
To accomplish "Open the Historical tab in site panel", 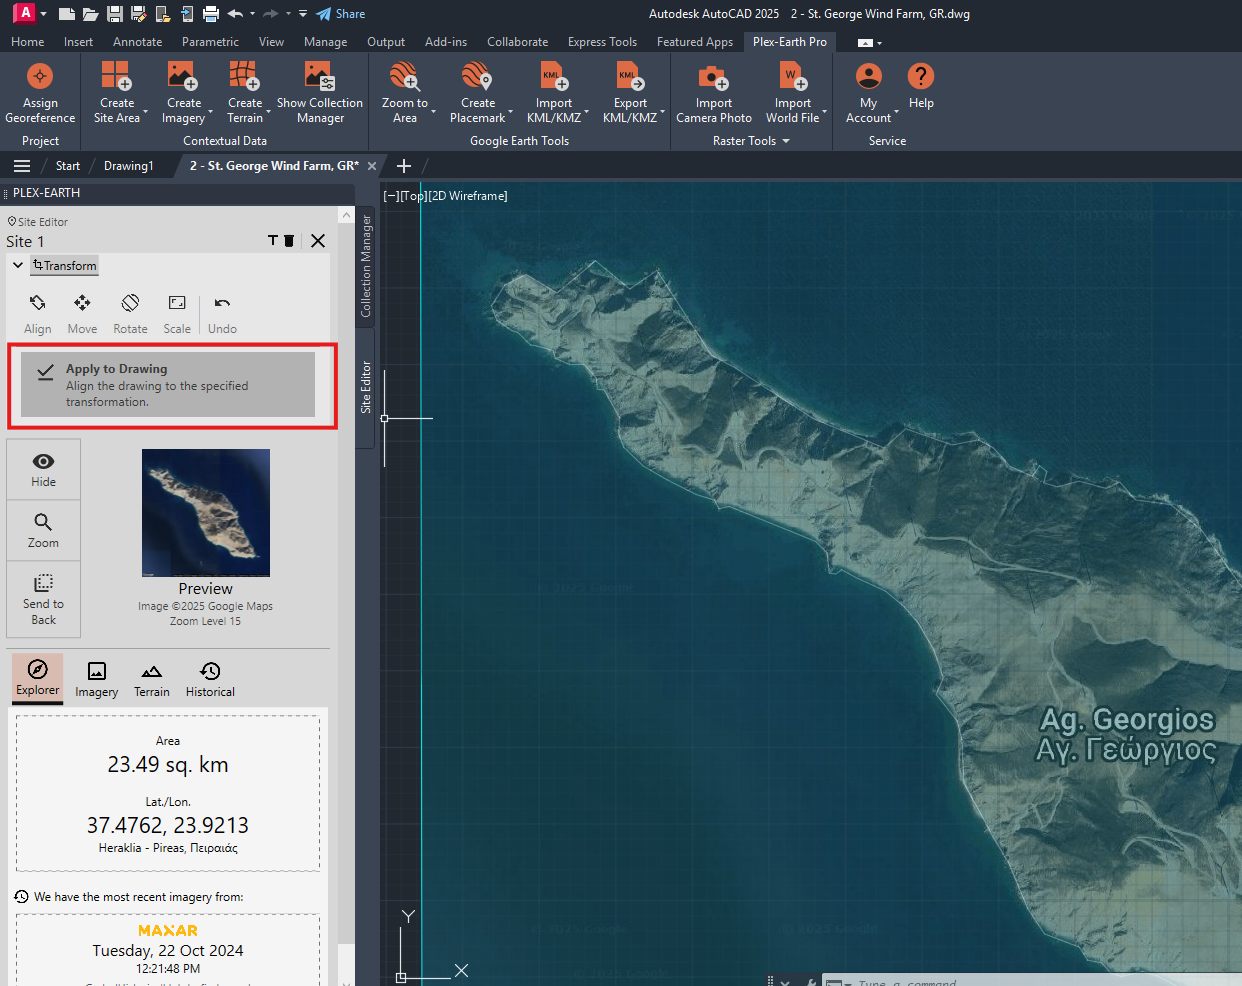I will [x=210, y=678].
